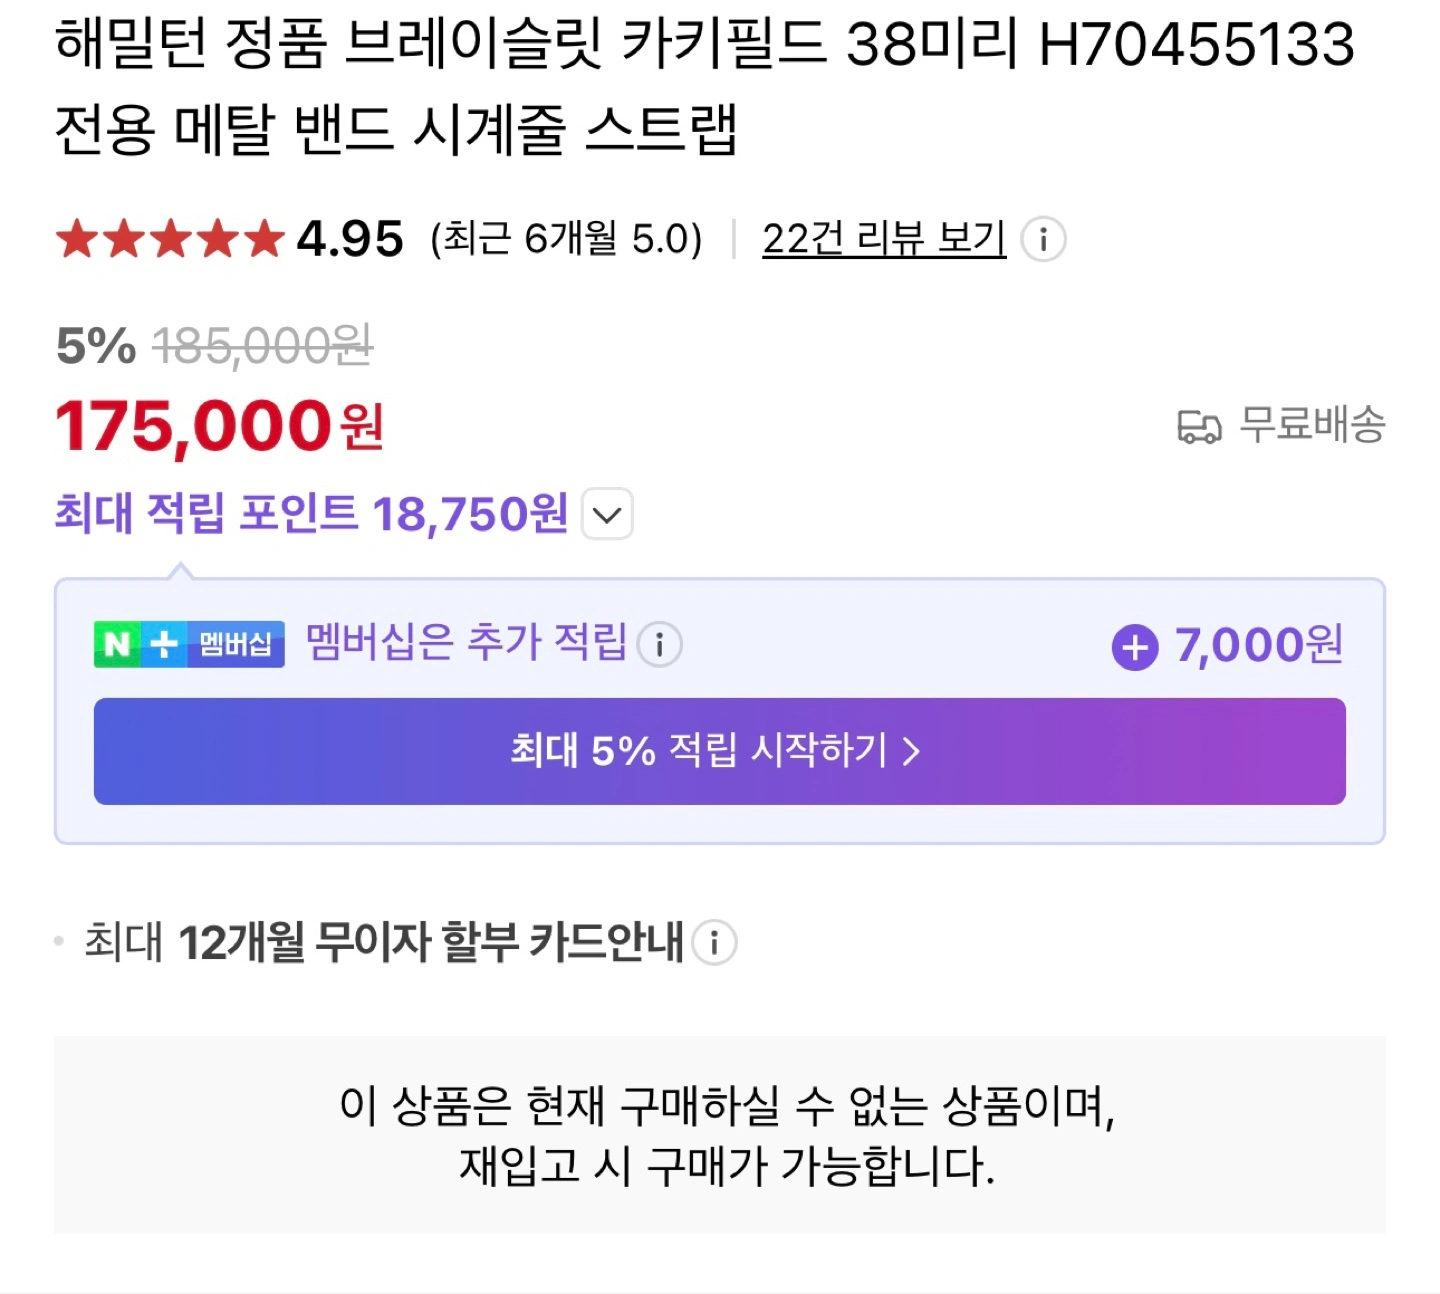1440x1294 pixels.
Task: Click the five red star rating icons
Action: click(x=170, y=240)
